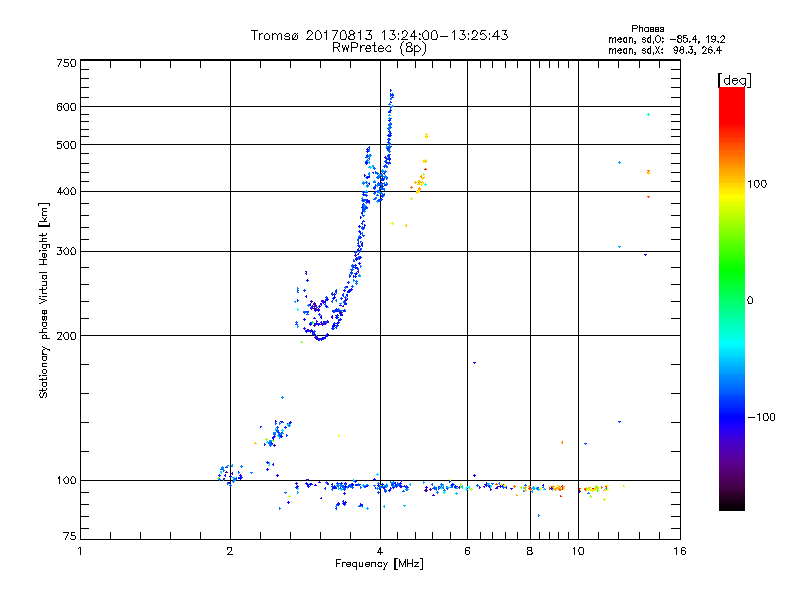This screenshot has height=600, width=800.
Task: Click the 'Phases' header label
Action: click(647, 29)
